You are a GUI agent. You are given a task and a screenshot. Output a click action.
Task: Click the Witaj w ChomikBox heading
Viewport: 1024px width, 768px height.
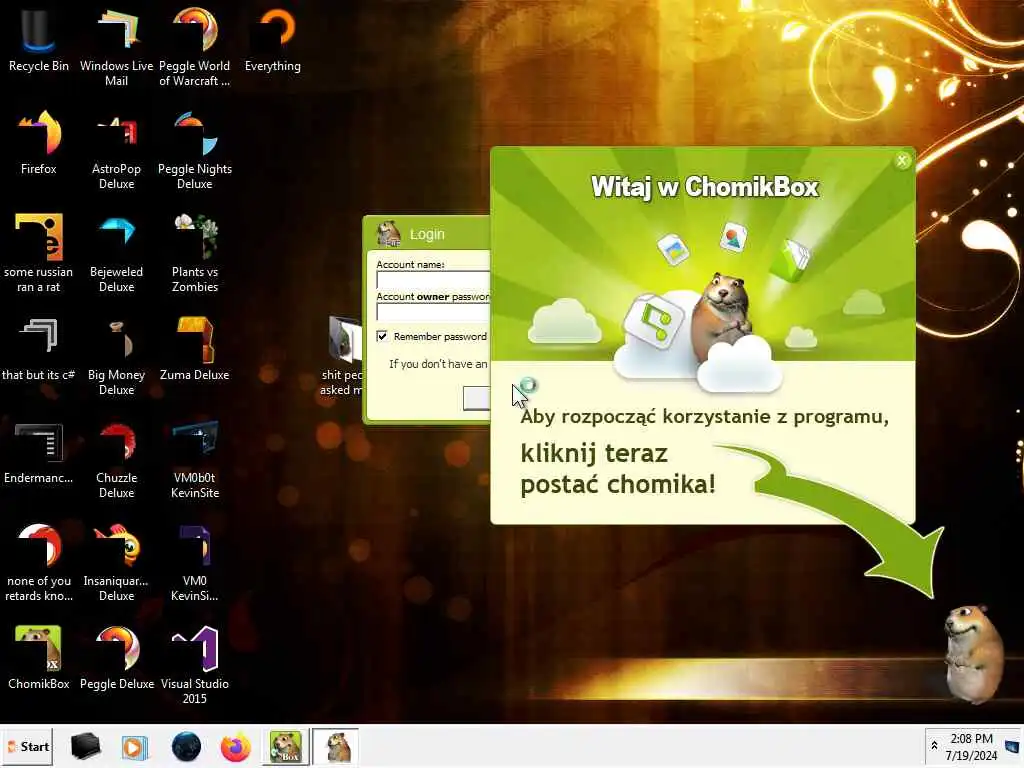704,187
